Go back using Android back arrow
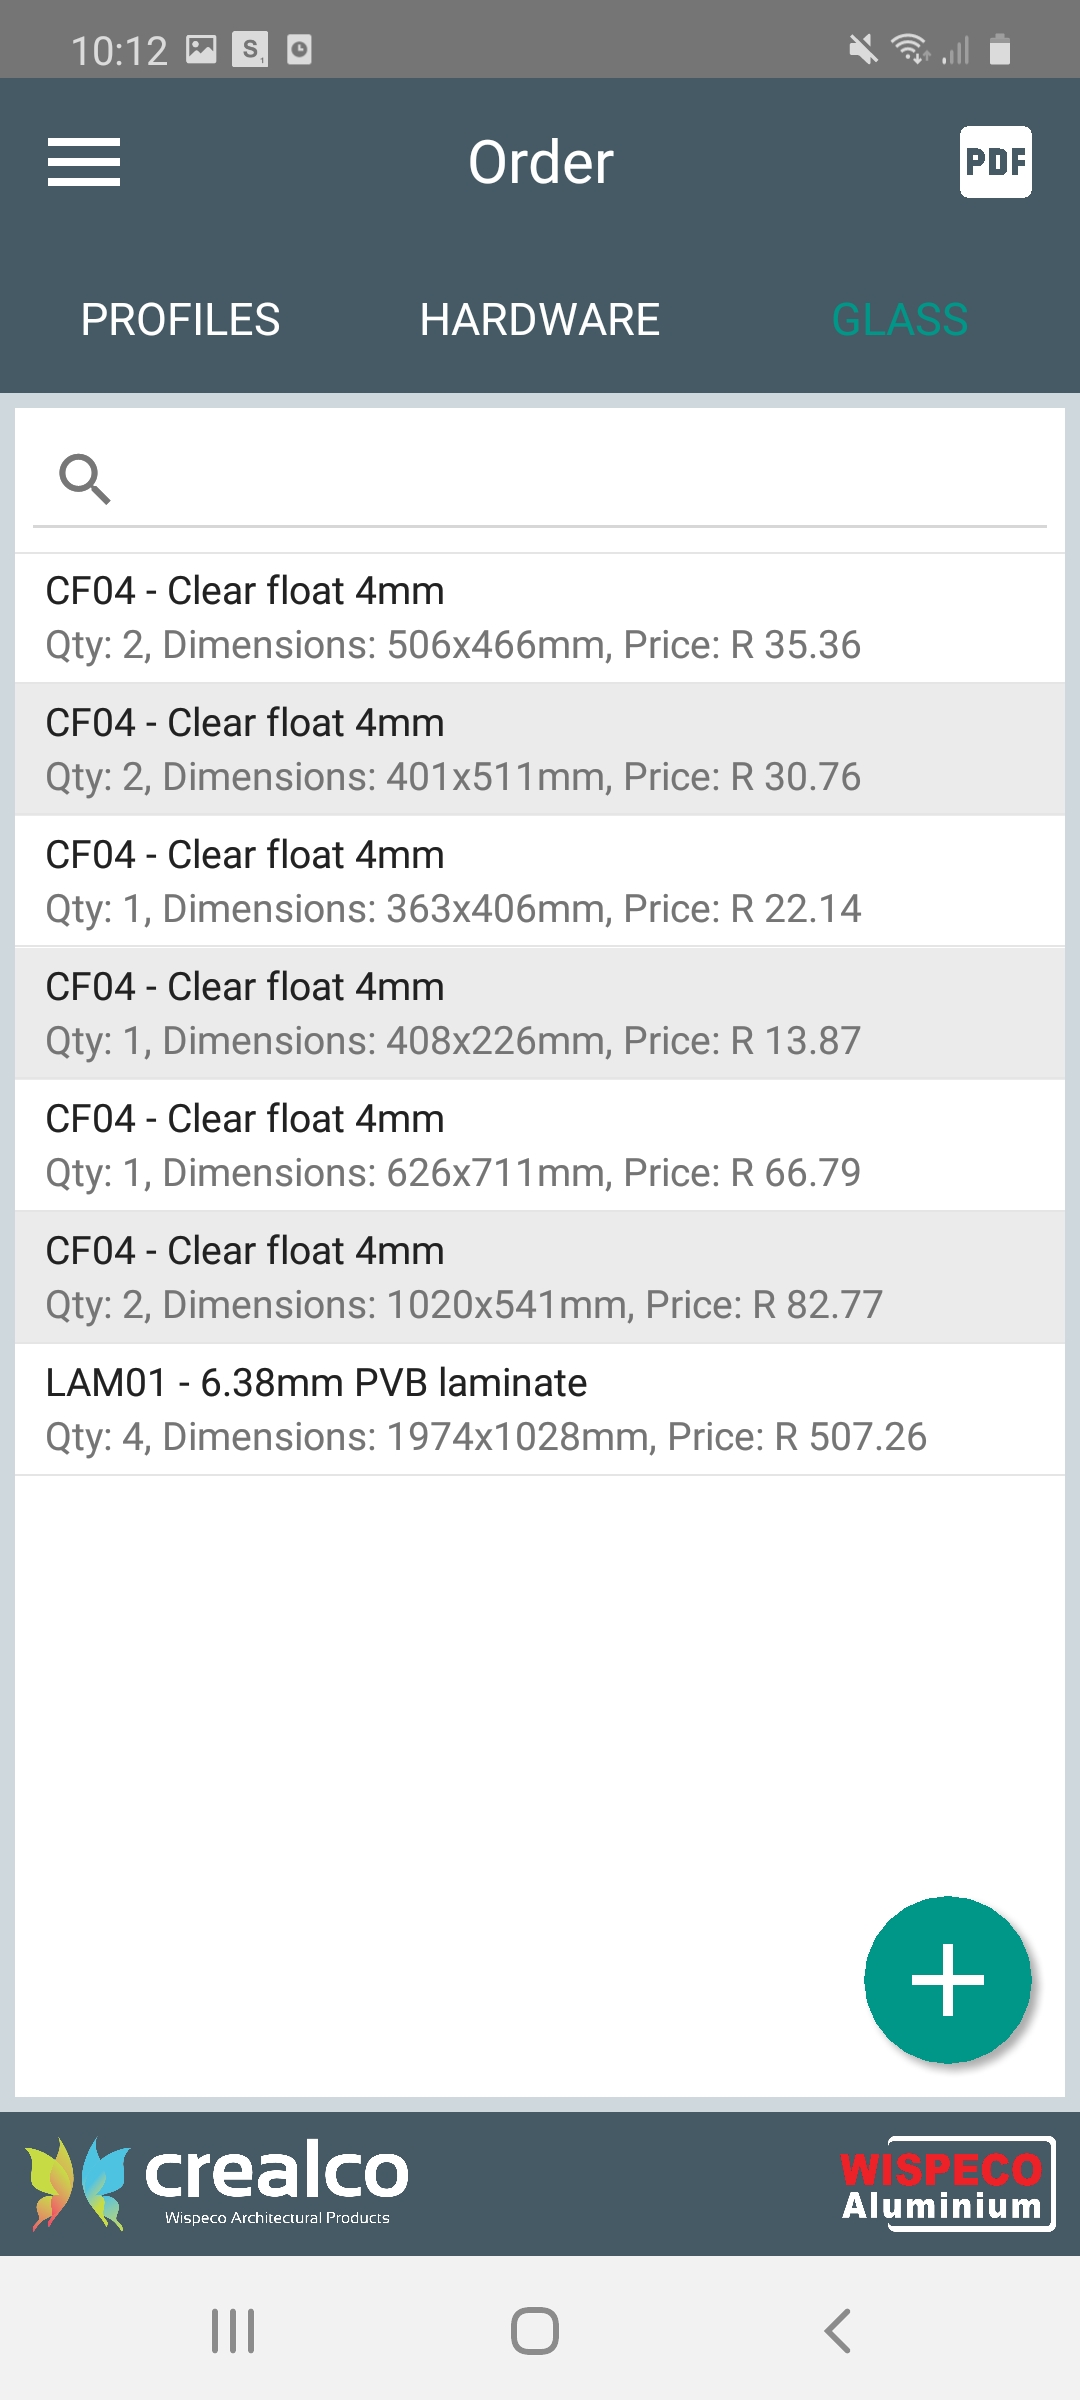This screenshot has width=1080, height=2400. pyautogui.click(x=838, y=2331)
